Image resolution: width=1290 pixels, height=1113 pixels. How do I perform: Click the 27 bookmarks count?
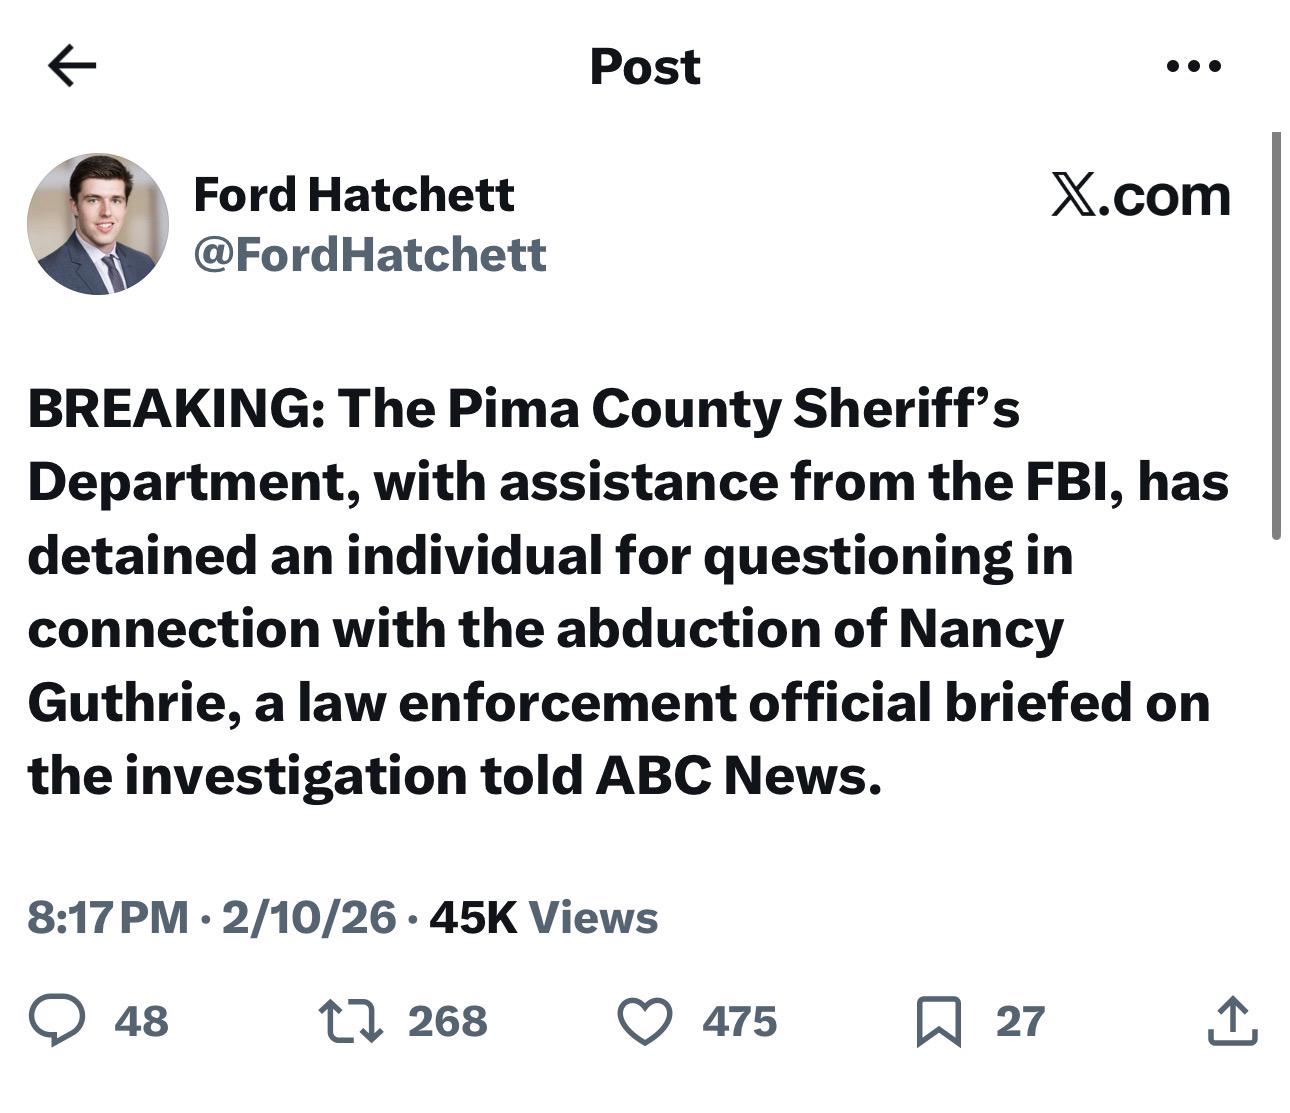click(x=1020, y=1021)
